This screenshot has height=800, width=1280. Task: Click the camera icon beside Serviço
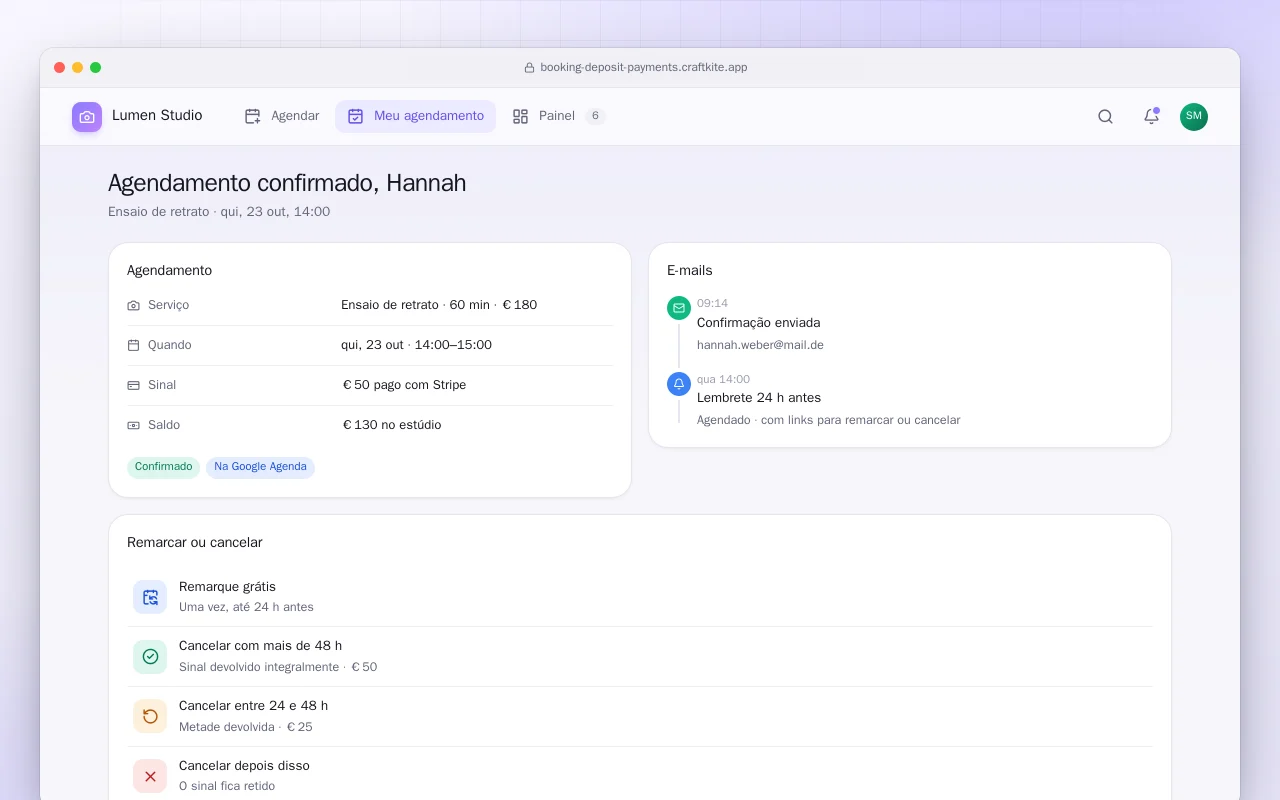[x=134, y=305]
